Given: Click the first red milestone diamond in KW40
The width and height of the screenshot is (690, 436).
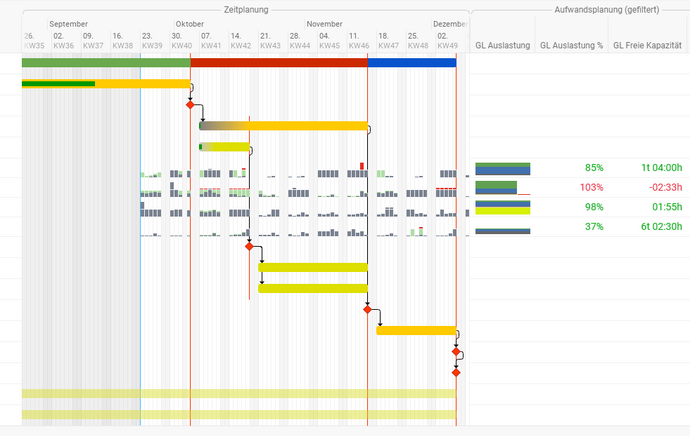Looking at the screenshot, I should (x=190, y=104).
